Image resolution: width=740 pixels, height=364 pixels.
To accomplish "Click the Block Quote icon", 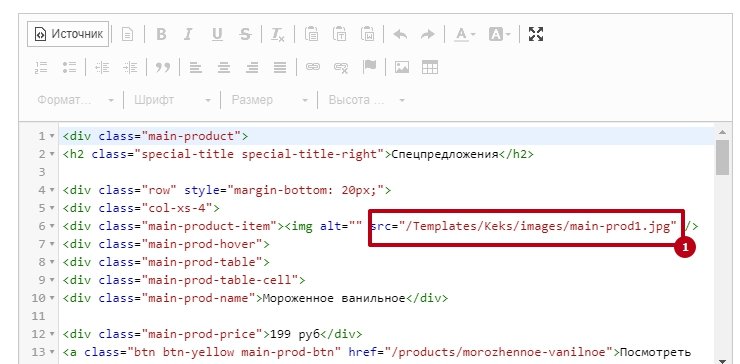I will [163, 68].
